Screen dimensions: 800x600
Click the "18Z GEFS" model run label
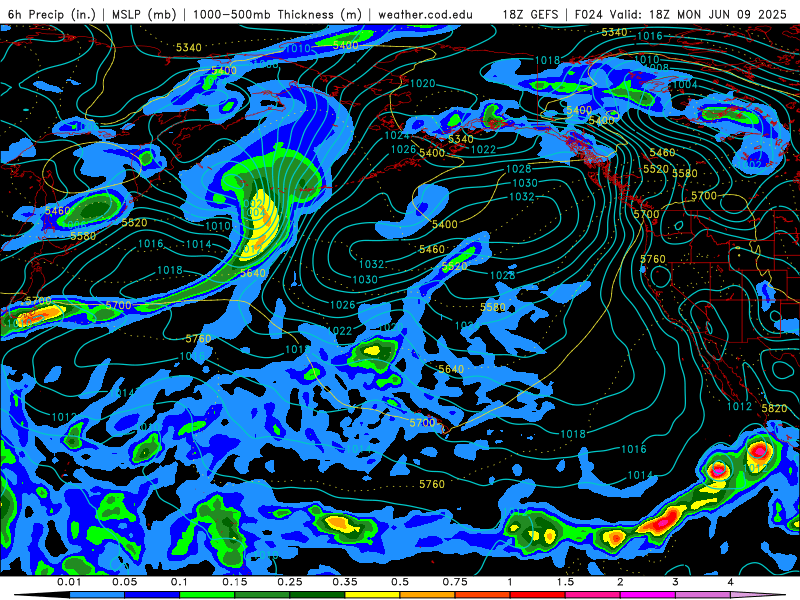(531, 14)
